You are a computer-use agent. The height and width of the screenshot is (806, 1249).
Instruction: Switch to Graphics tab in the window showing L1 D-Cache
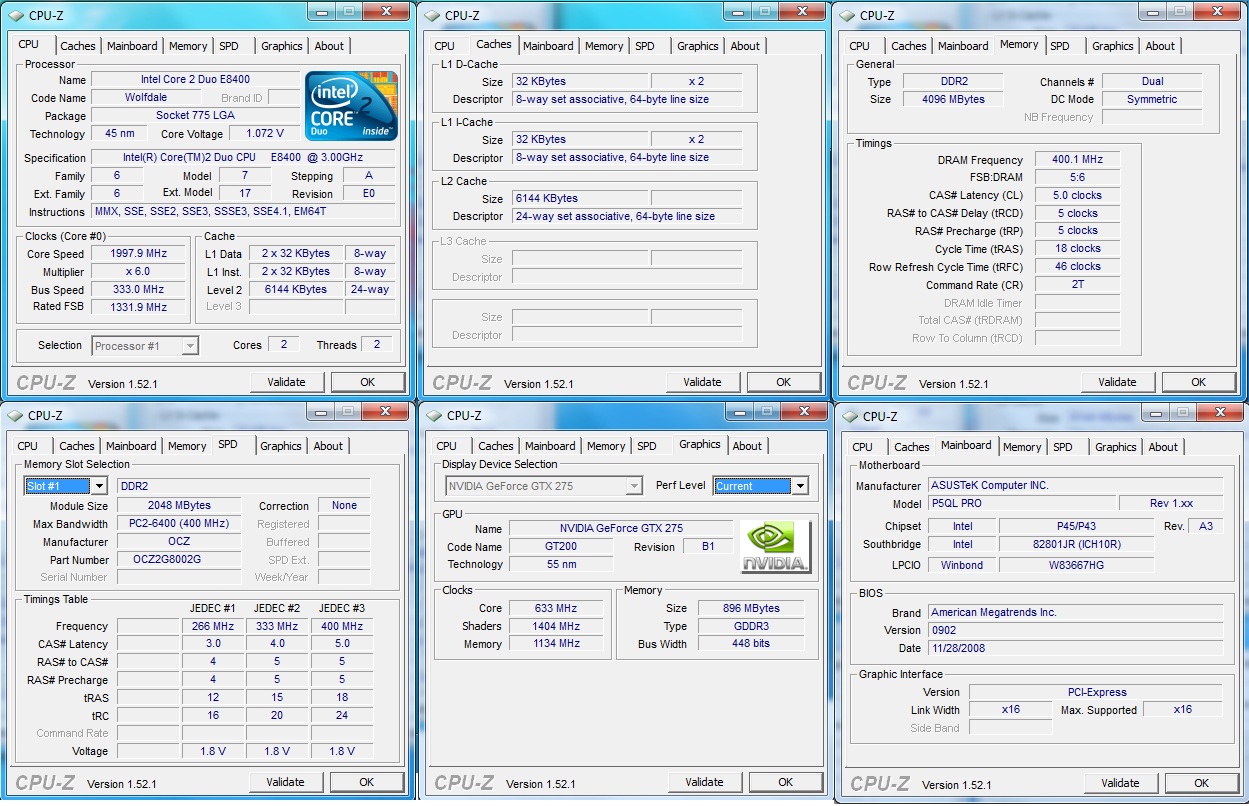click(x=697, y=46)
